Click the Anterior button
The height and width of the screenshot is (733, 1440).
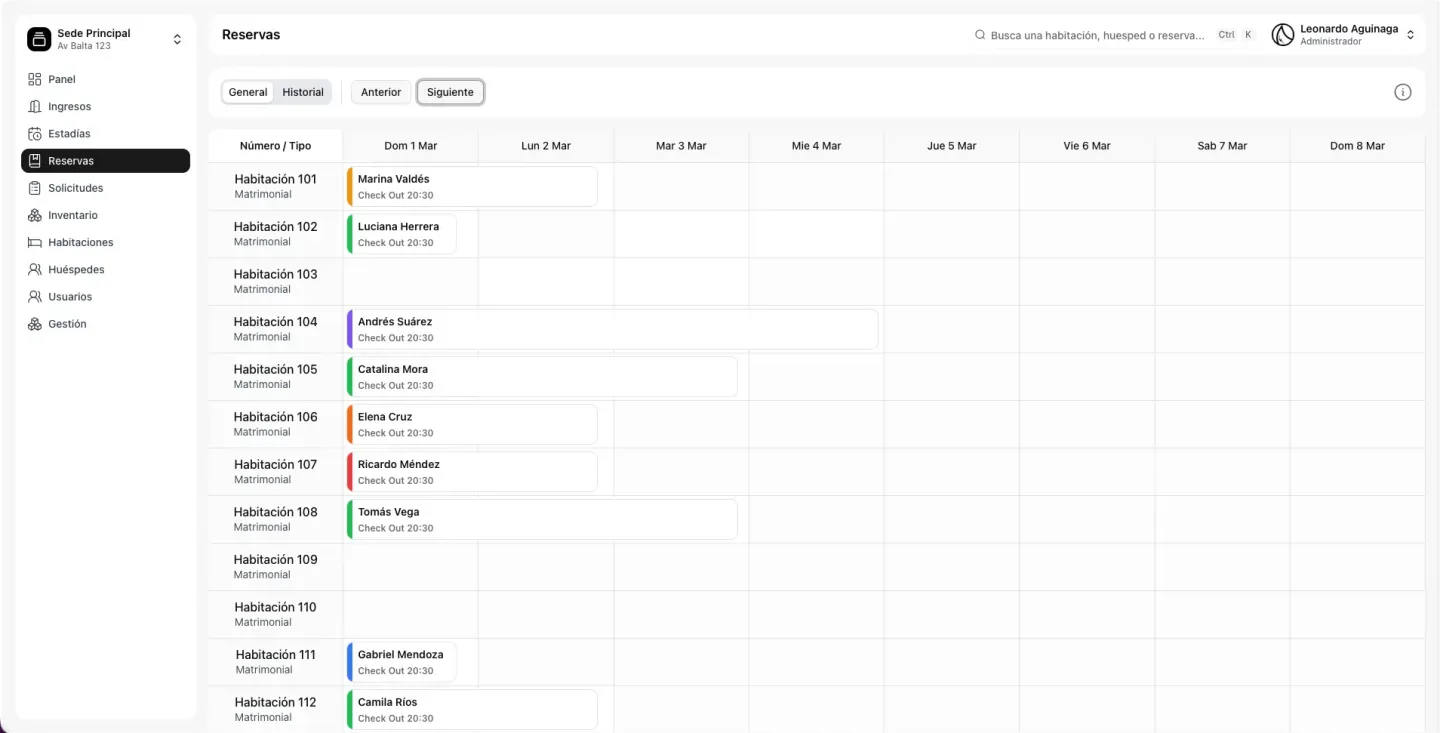[381, 92]
